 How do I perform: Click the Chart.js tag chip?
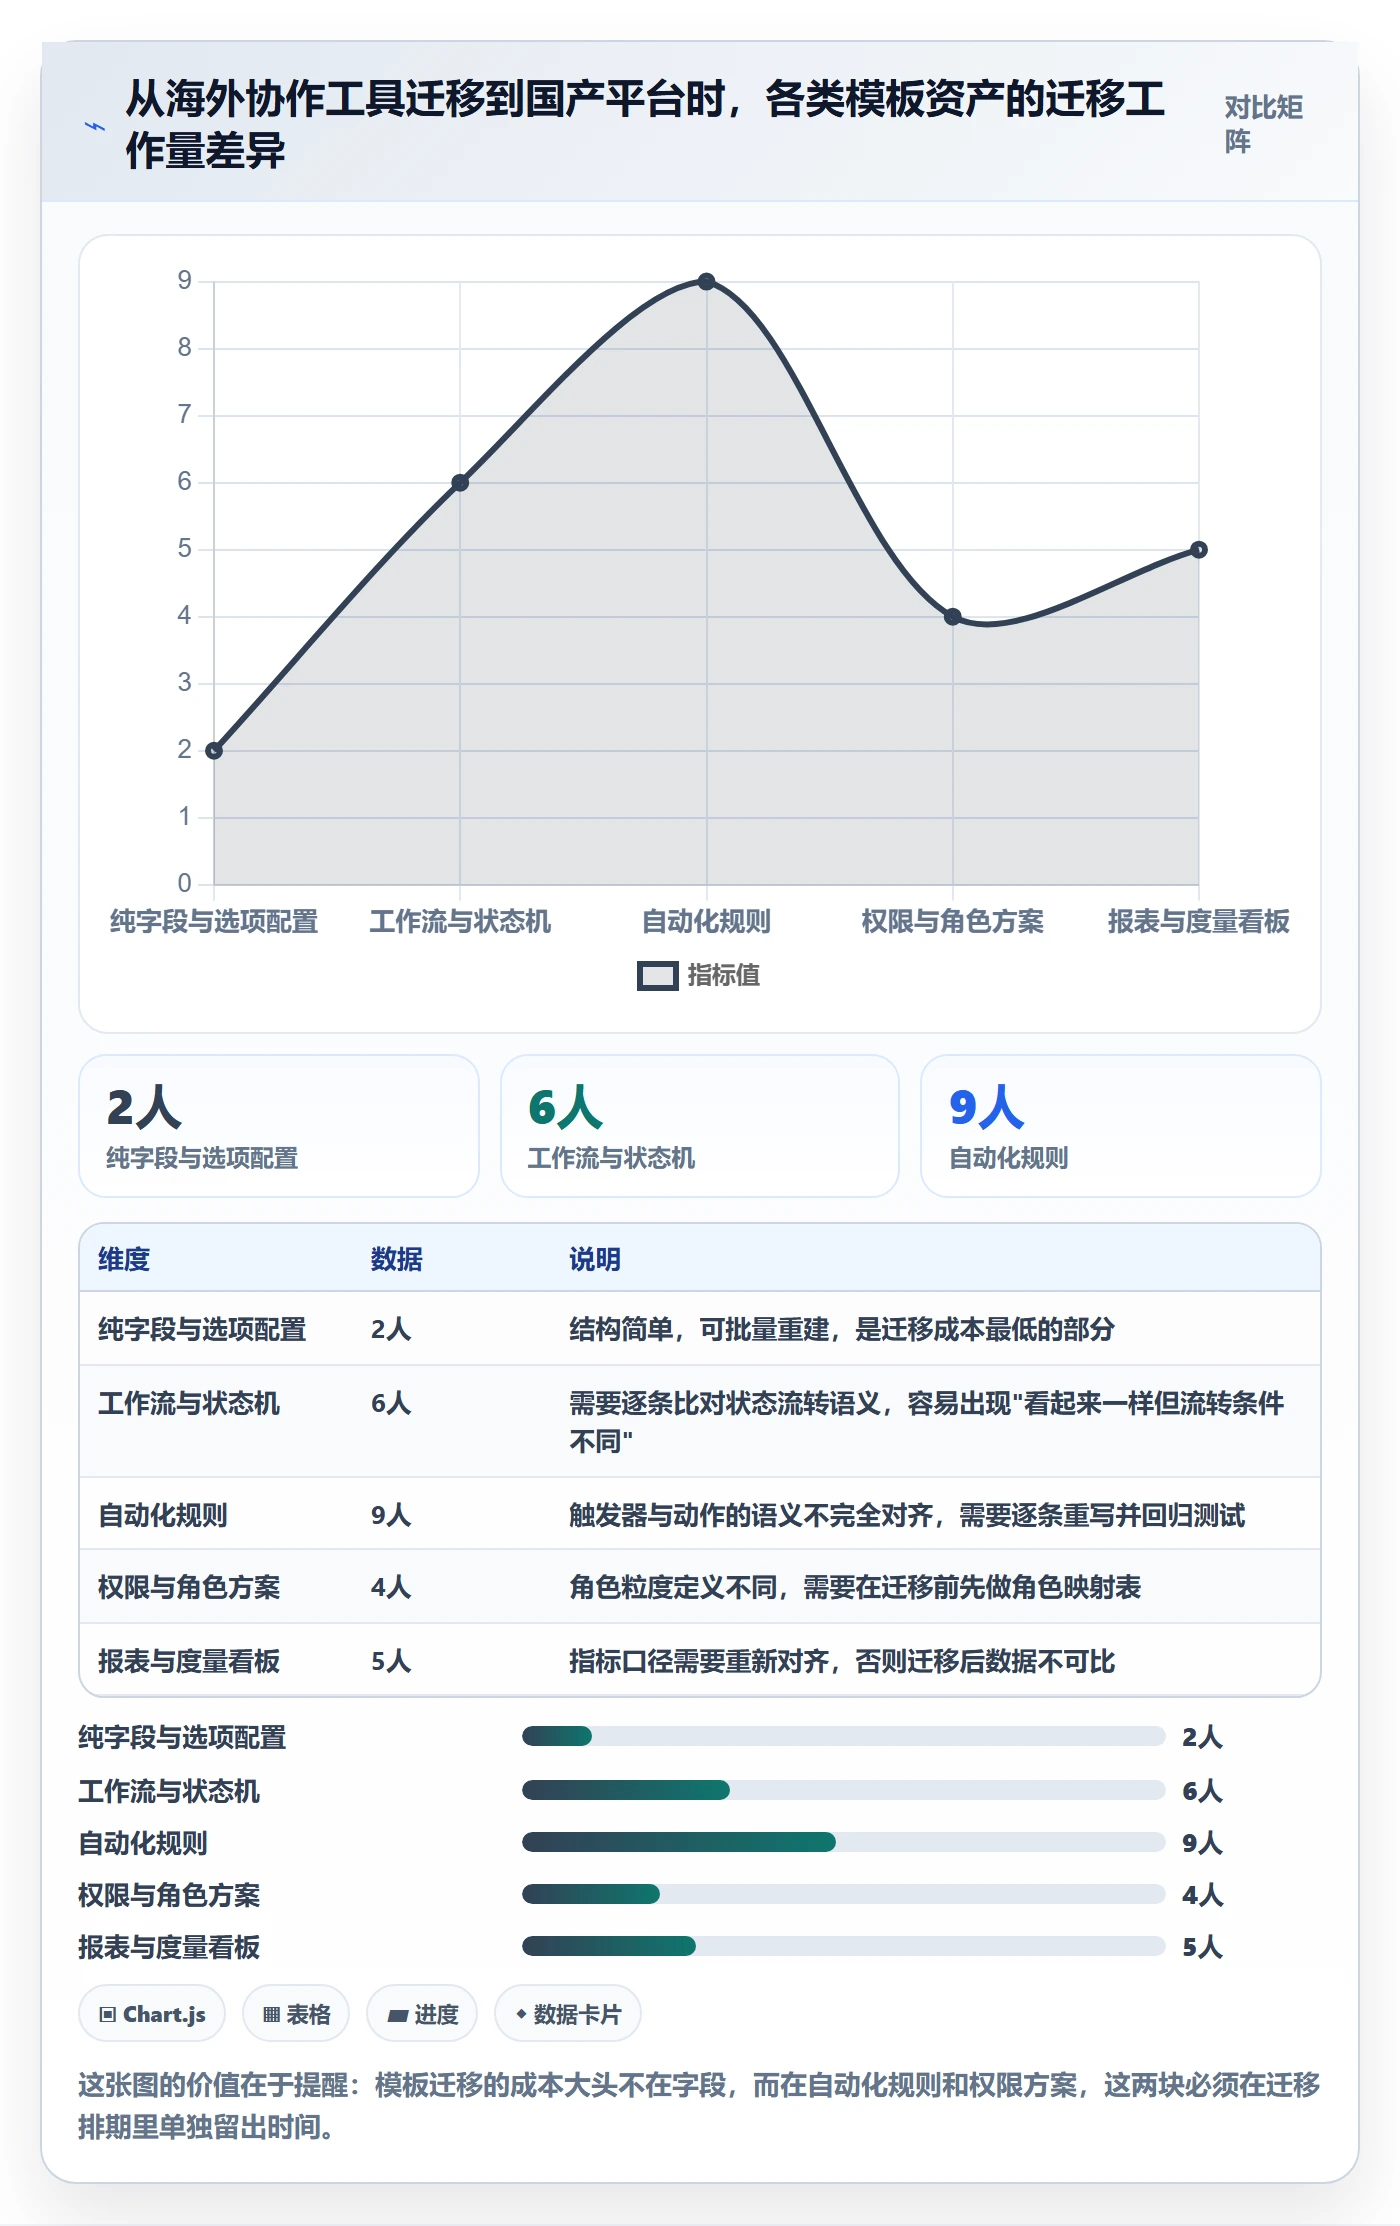click(152, 2014)
